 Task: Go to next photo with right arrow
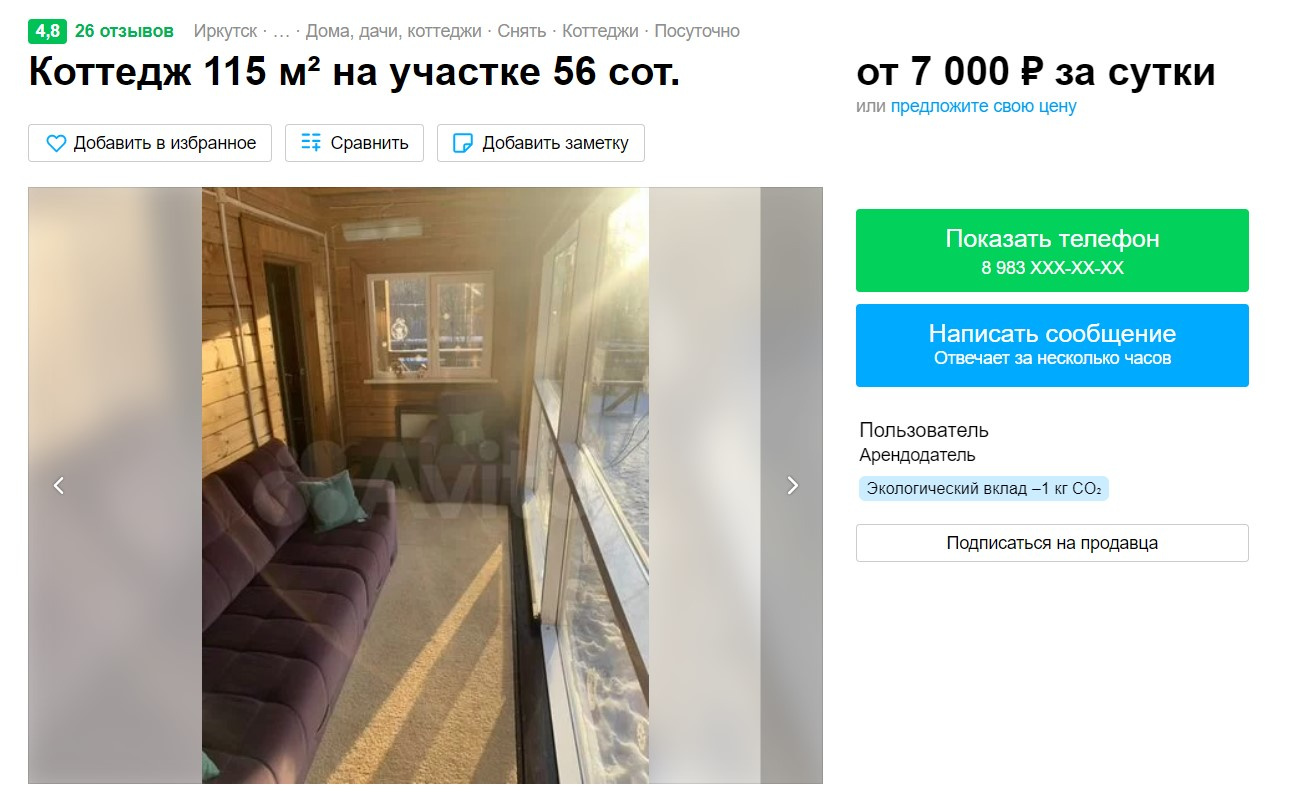792,485
